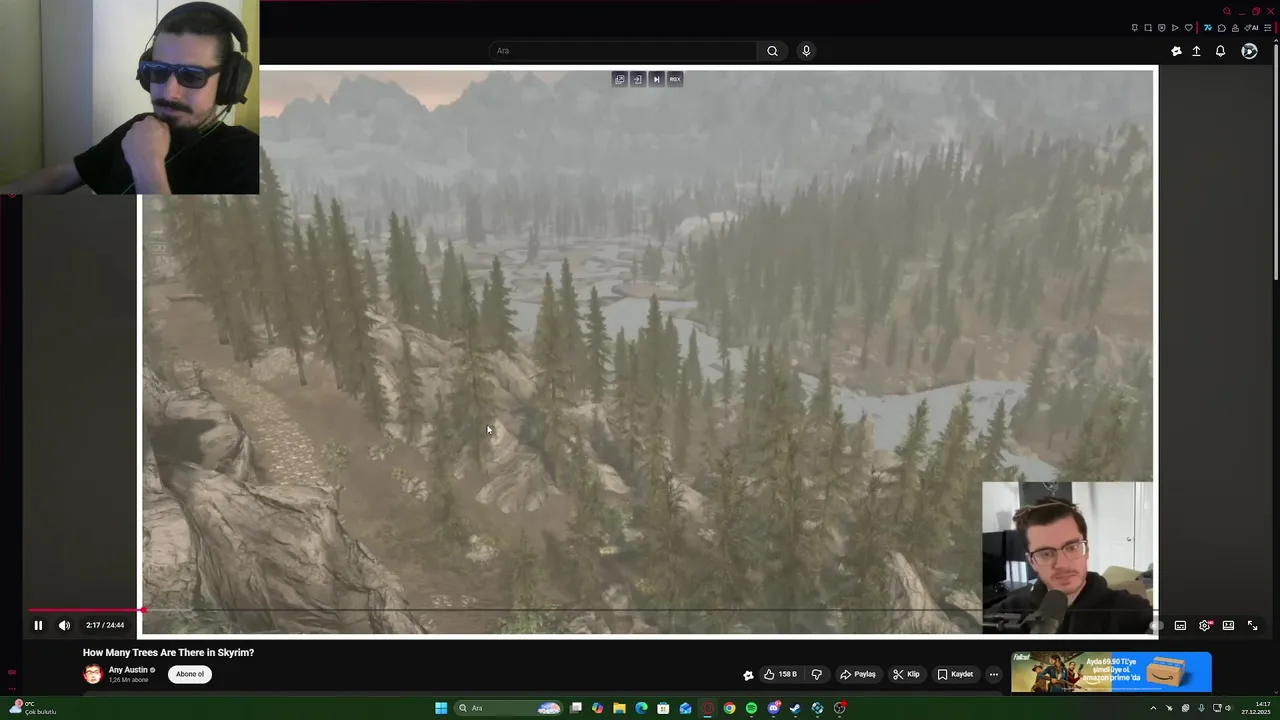Mute the video volume
1280x720 pixels.
64,625
